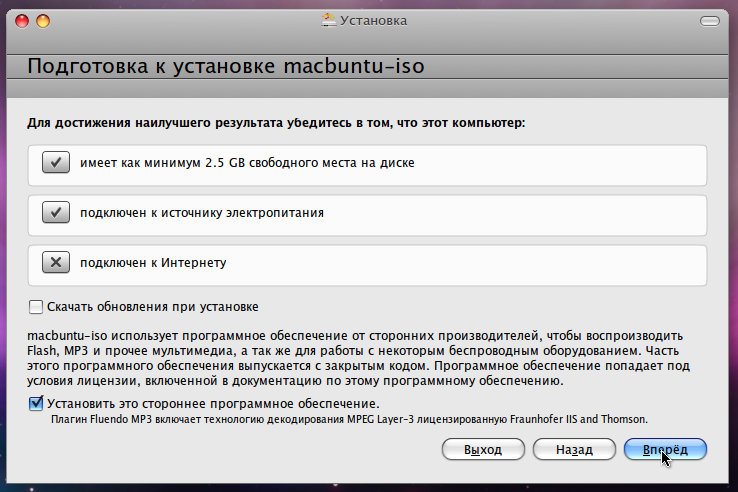Image resolution: width=738 pixels, height=492 pixels.
Task: Continue with the "Вперёд" button
Action: point(665,450)
